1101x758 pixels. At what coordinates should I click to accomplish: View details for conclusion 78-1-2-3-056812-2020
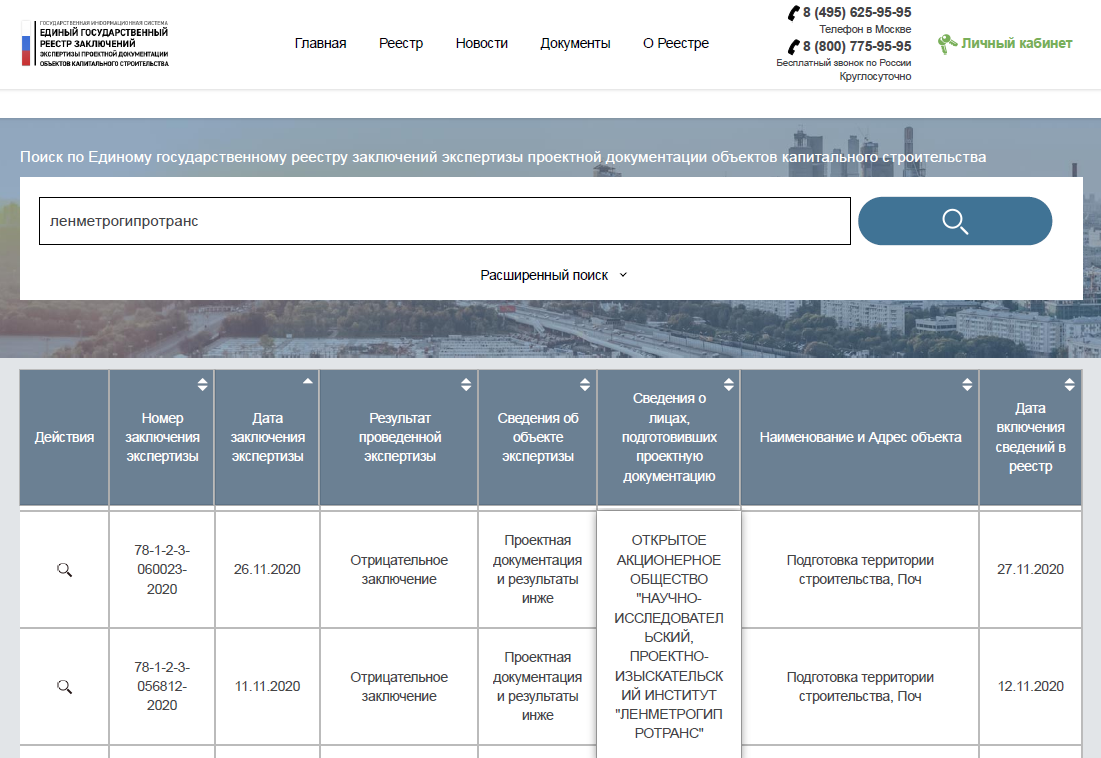(x=64, y=687)
